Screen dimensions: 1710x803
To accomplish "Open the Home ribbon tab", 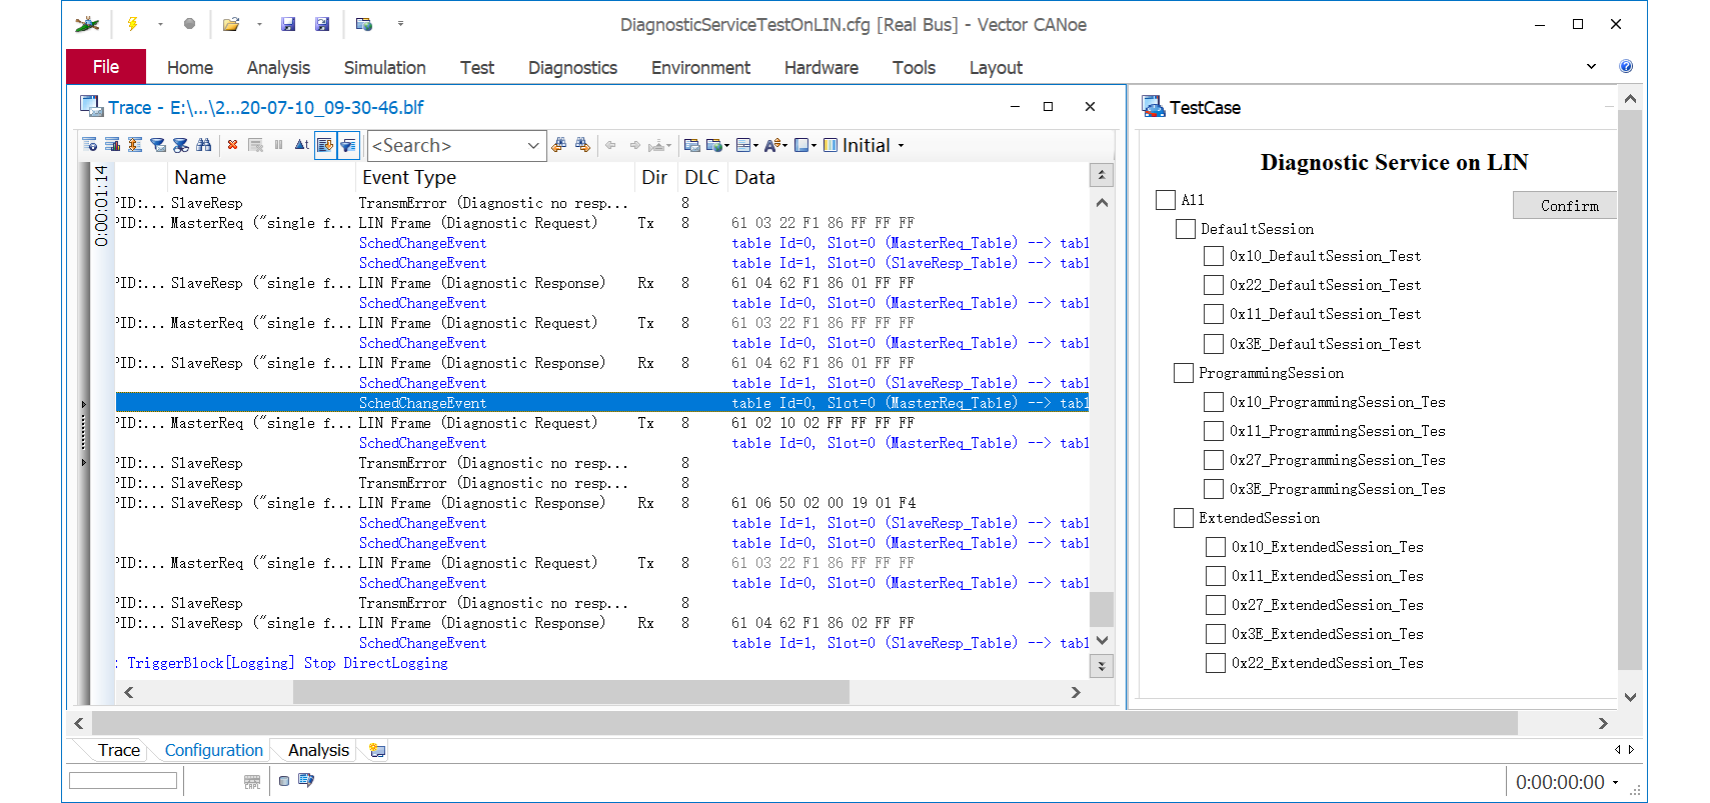I will [190, 67].
